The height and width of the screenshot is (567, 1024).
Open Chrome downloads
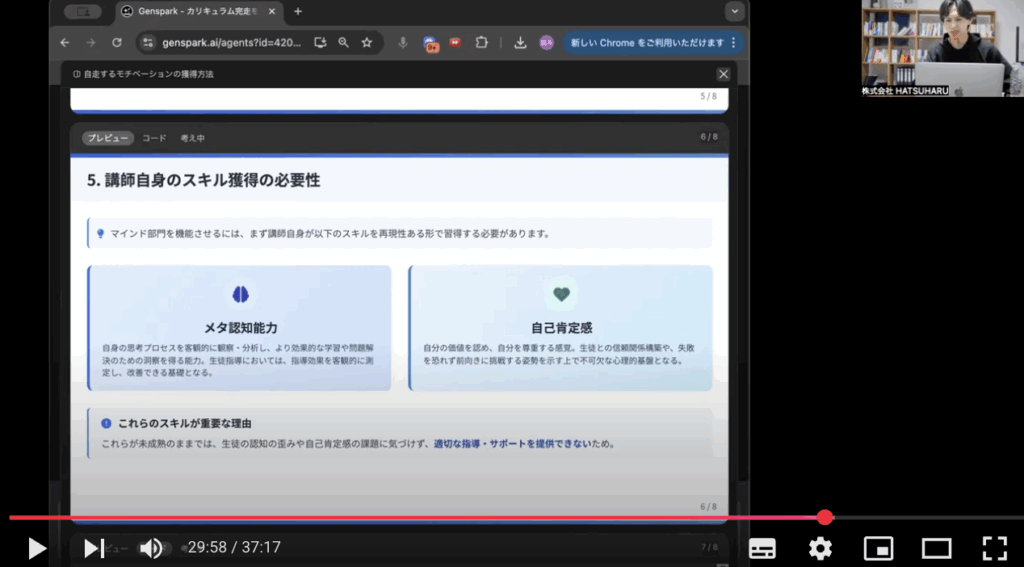520,43
